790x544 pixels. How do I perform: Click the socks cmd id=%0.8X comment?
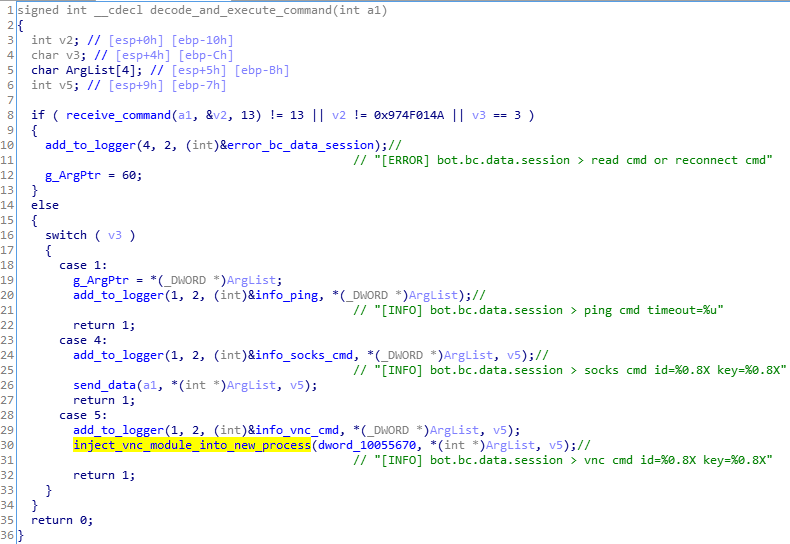coord(569,370)
